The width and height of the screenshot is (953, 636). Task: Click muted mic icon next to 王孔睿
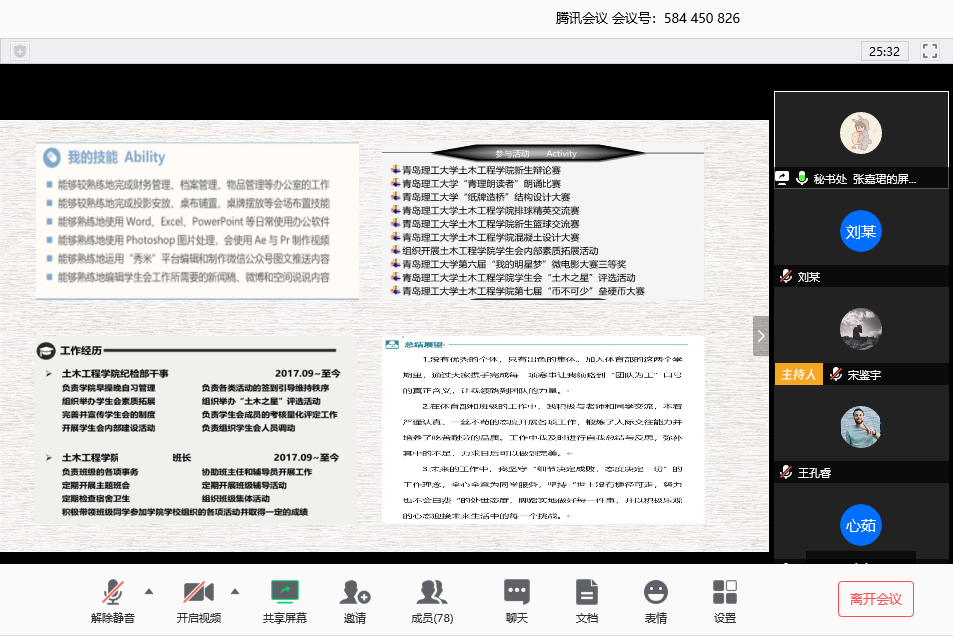coord(787,472)
